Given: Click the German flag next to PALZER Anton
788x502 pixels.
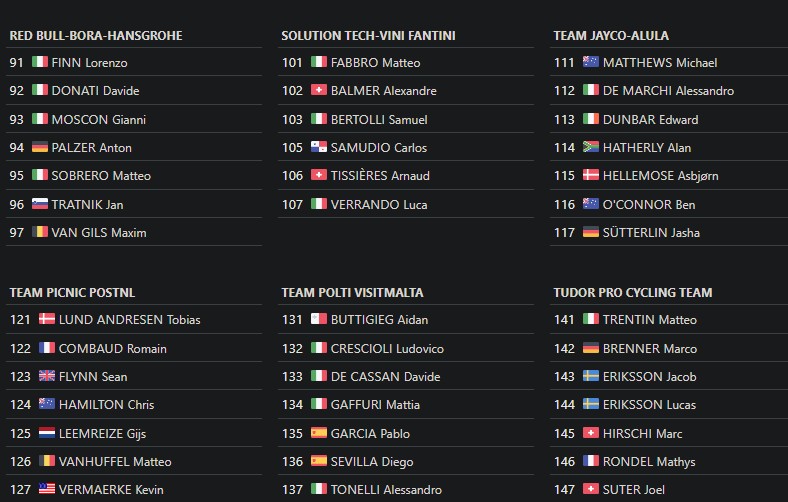Looking at the screenshot, I should point(40,147).
